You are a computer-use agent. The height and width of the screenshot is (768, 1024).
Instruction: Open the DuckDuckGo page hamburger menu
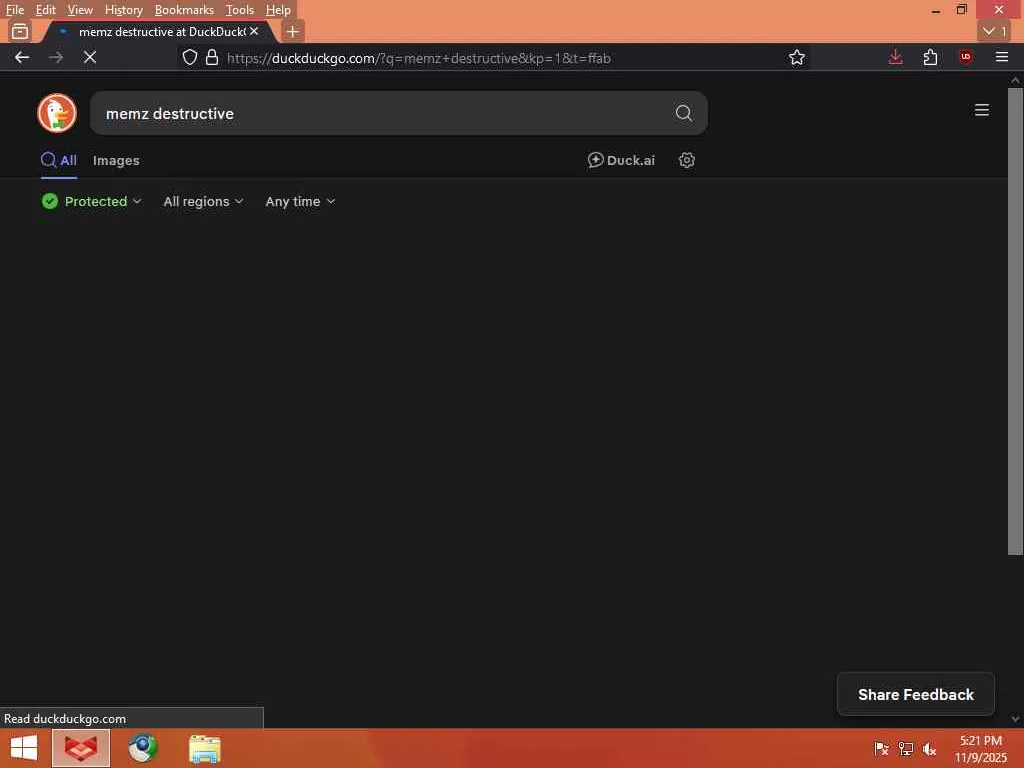[x=981, y=110]
